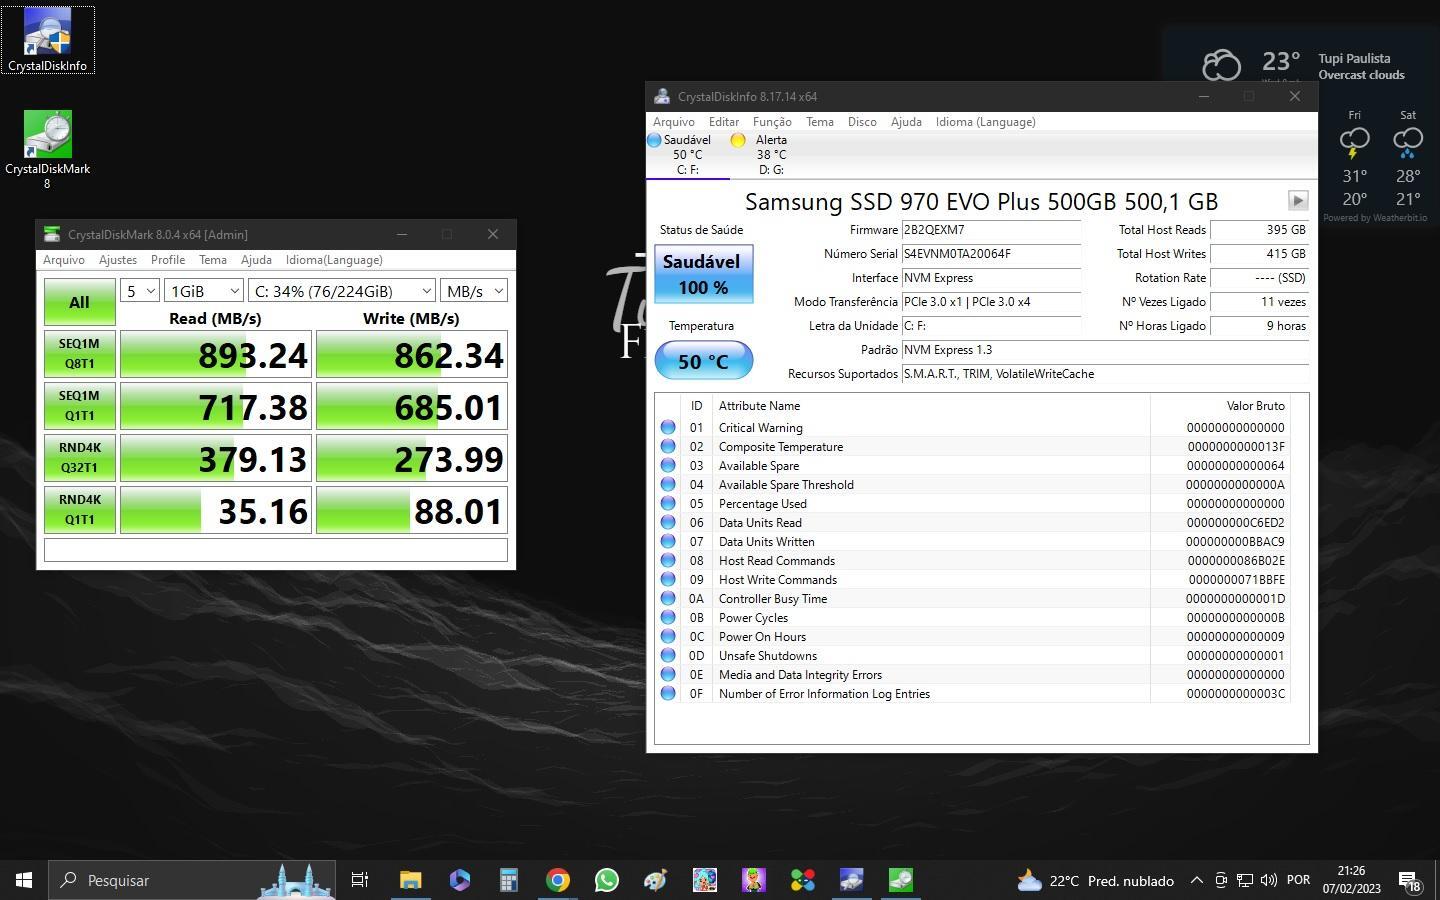Show hidden system tray icons
The height and width of the screenshot is (900, 1440).
point(1196,880)
